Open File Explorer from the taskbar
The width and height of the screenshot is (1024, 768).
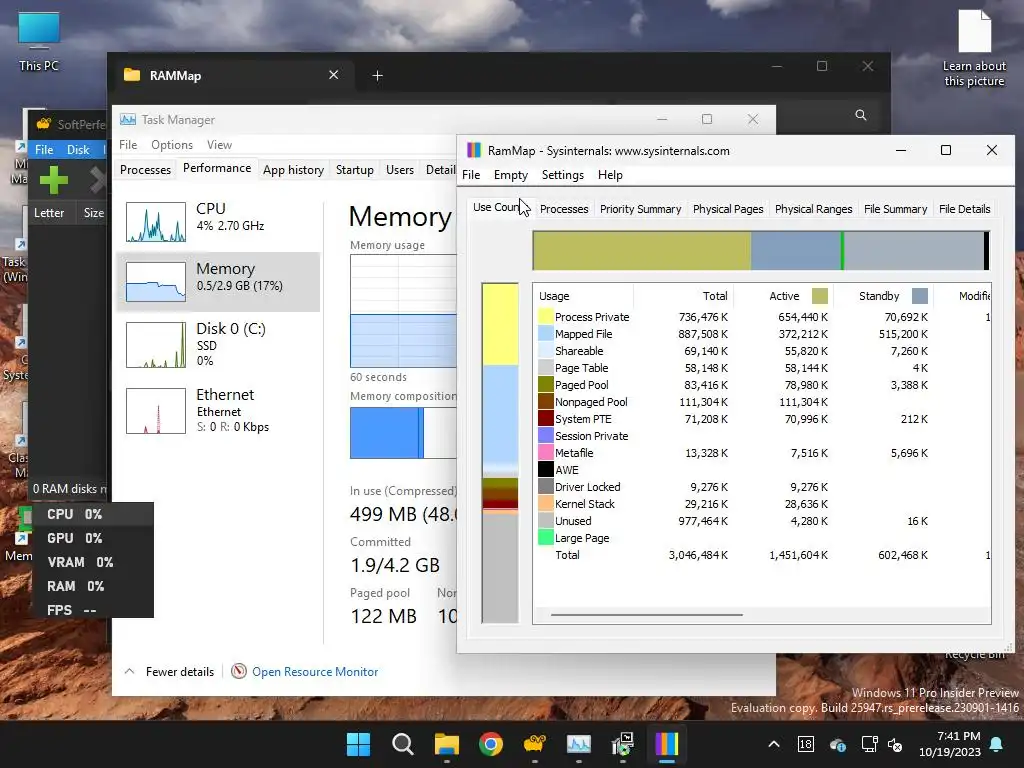pos(447,744)
